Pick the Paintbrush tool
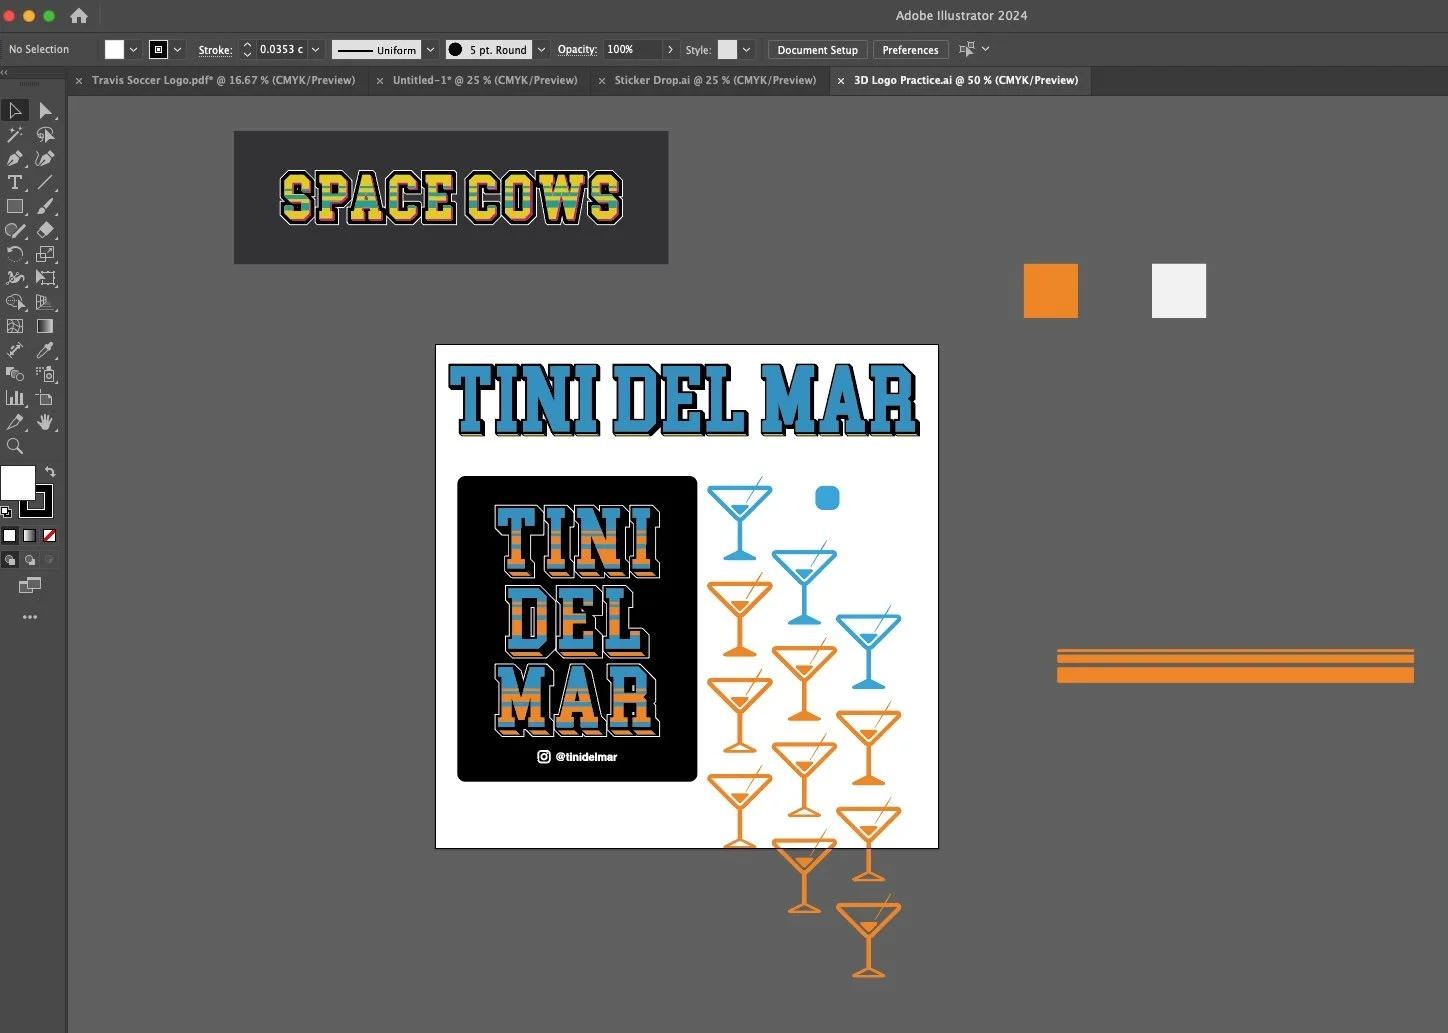This screenshot has height=1033, width=1448. [x=45, y=207]
